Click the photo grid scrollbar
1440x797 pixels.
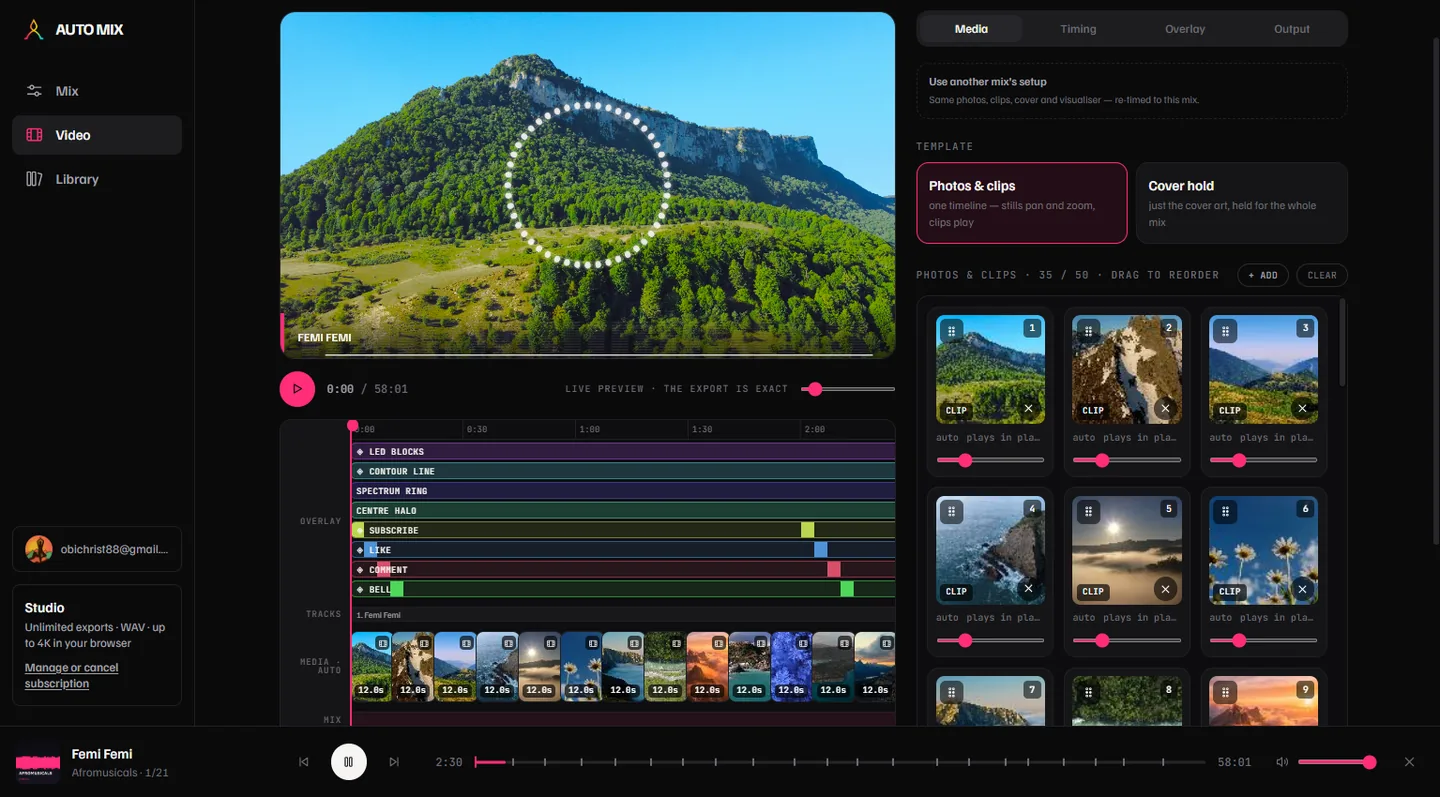click(1342, 343)
